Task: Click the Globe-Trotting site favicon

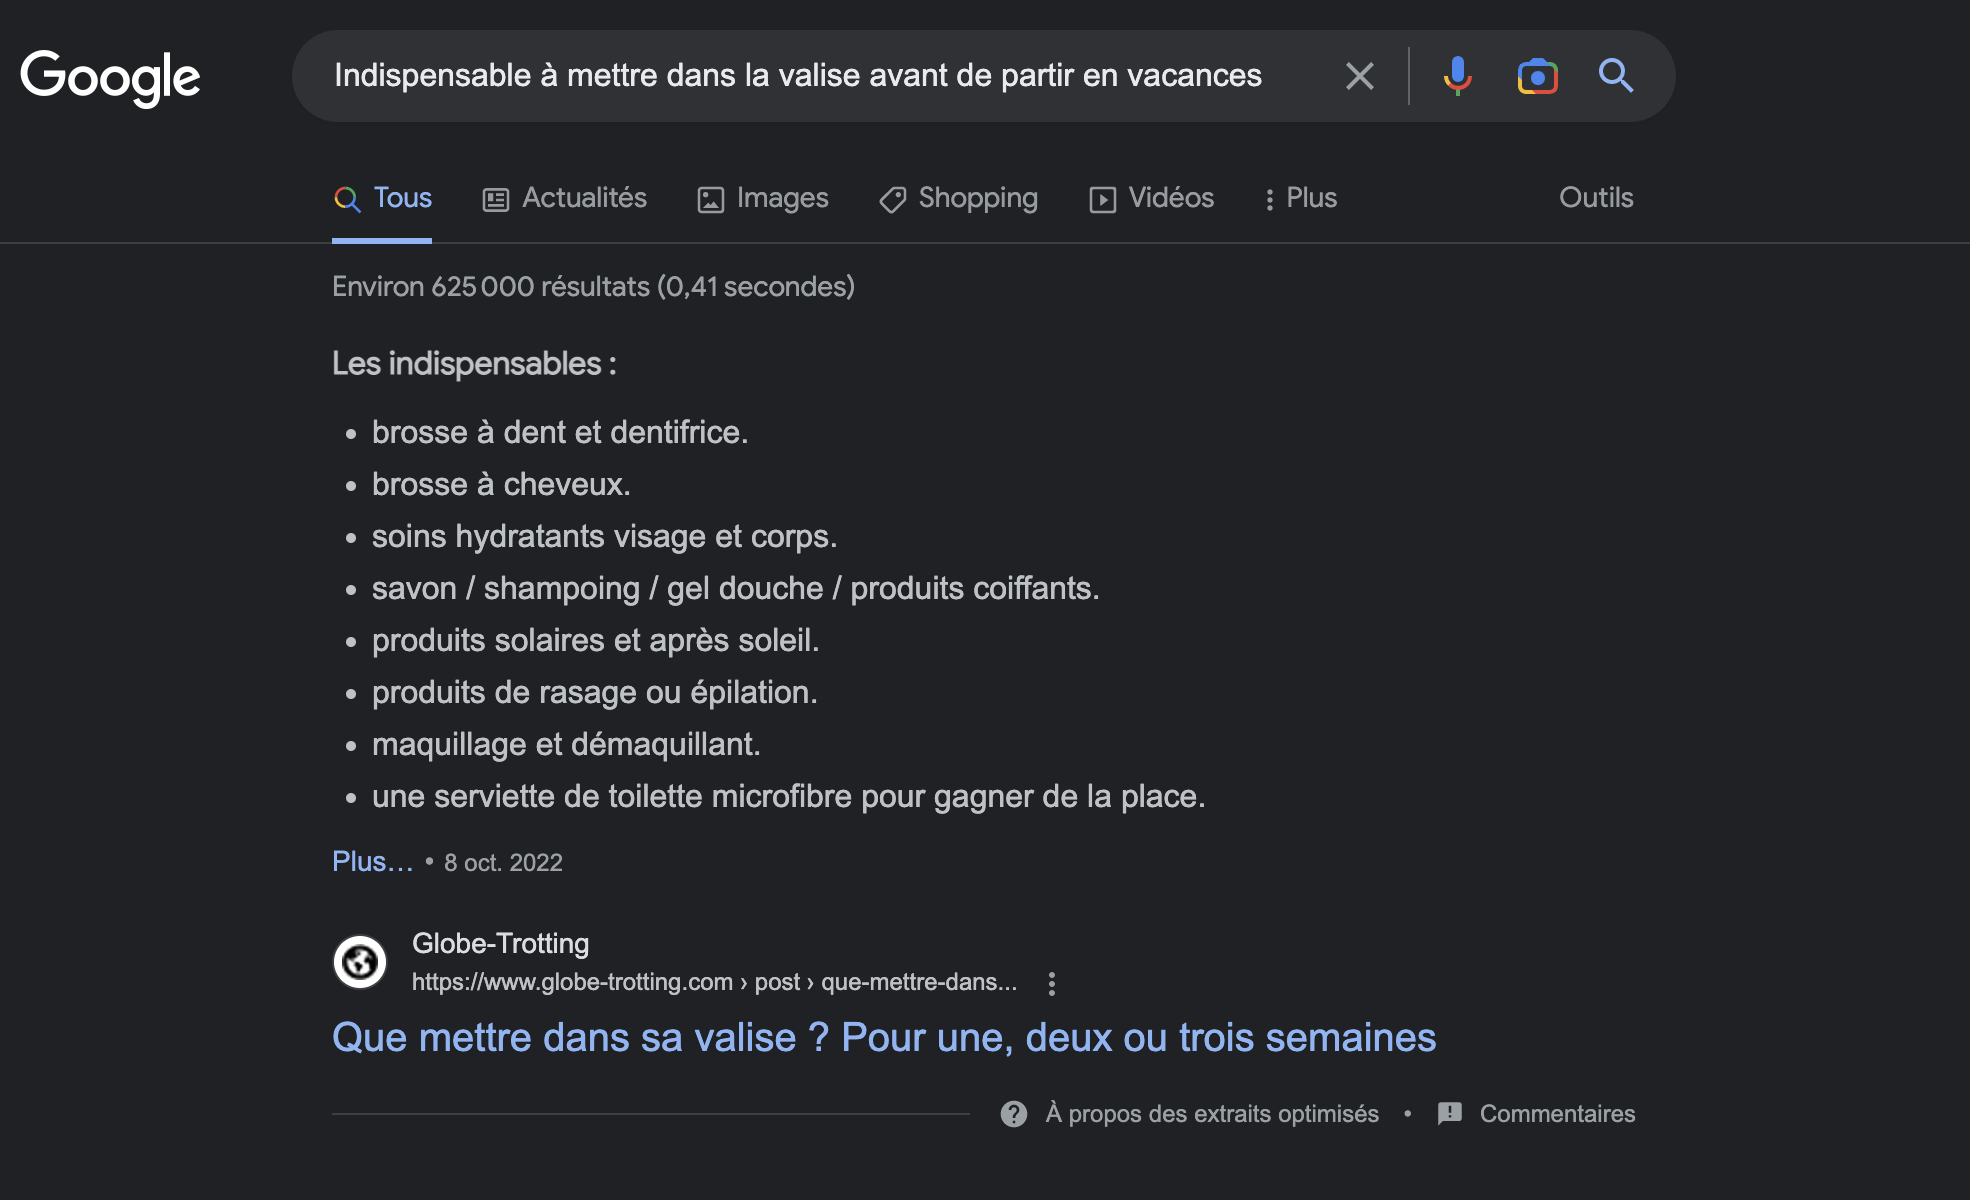Action: (360, 962)
